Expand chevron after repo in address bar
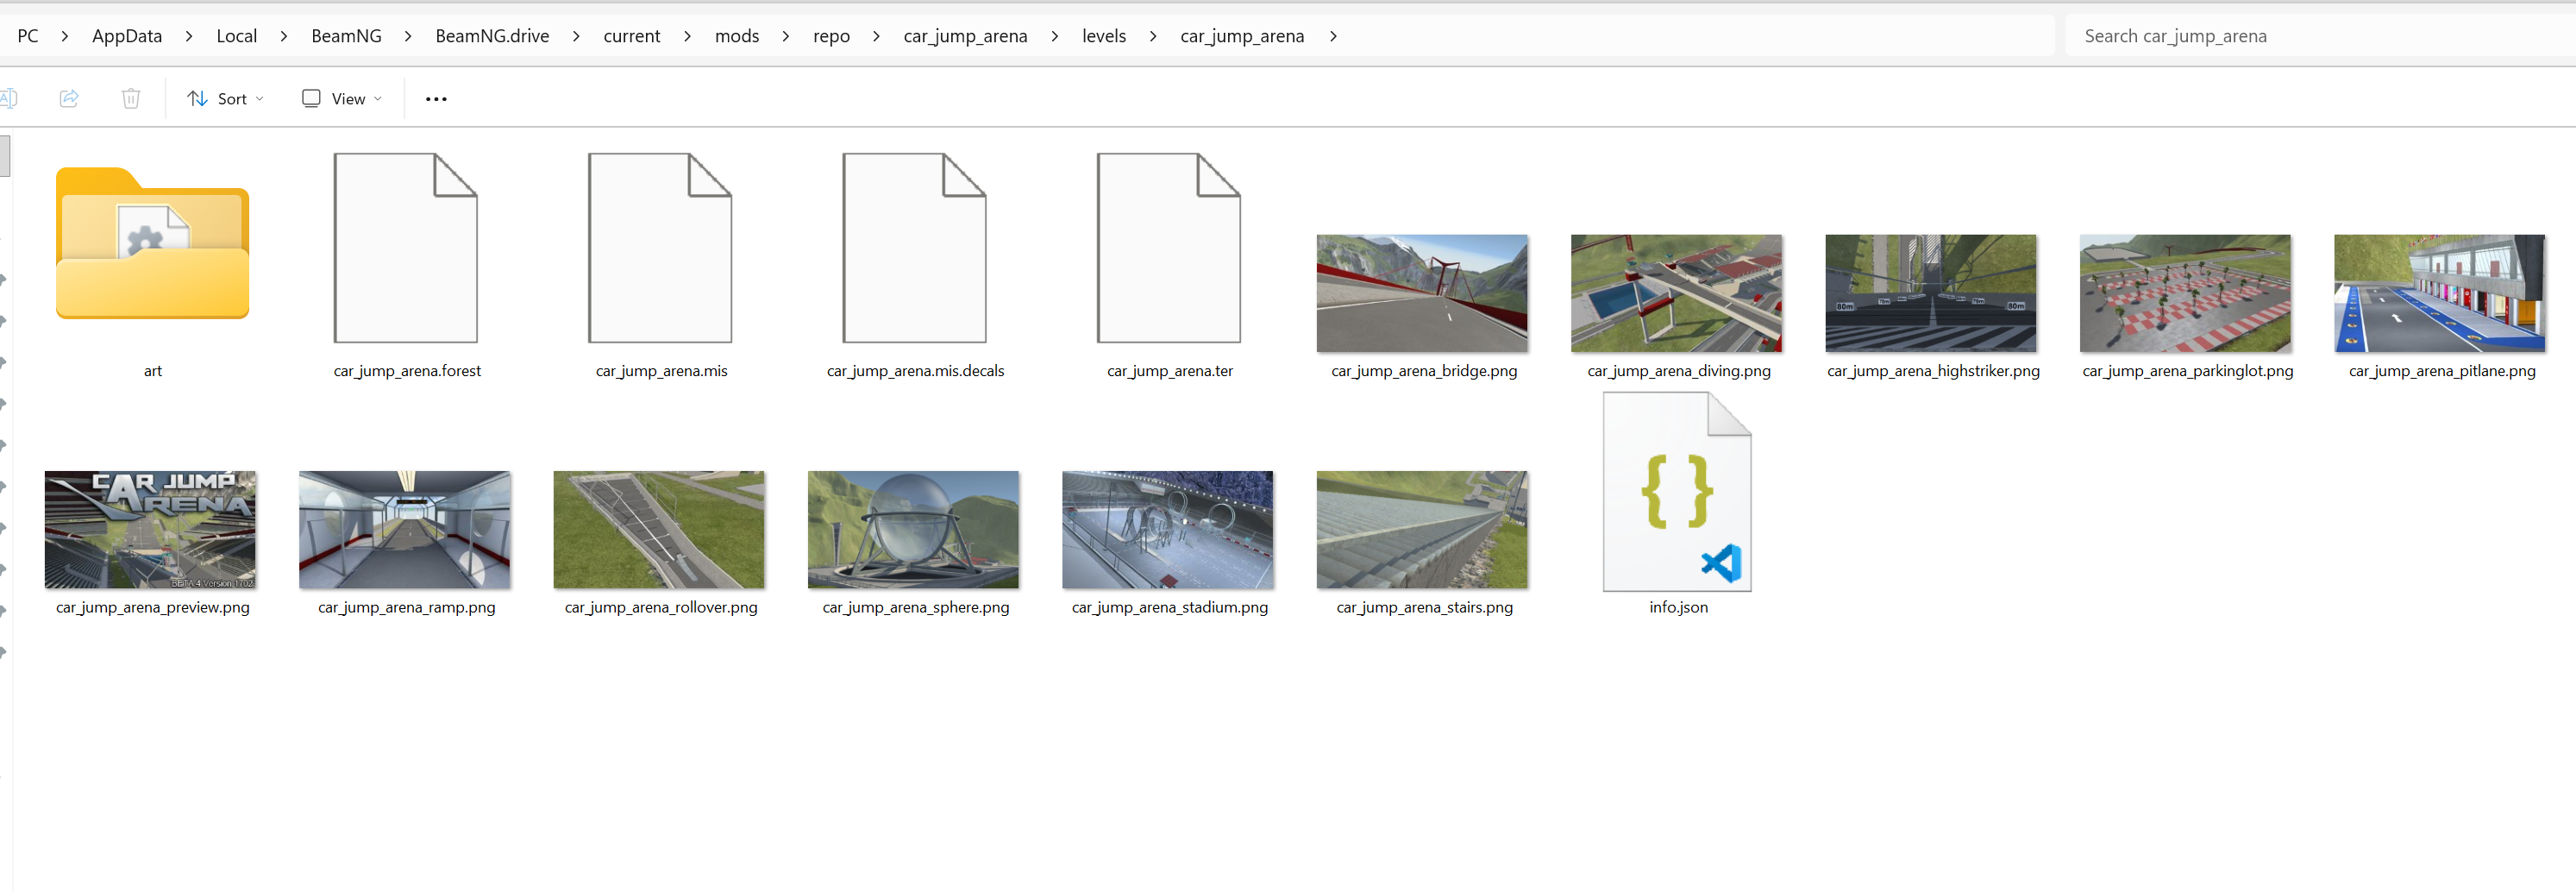 coord(877,36)
